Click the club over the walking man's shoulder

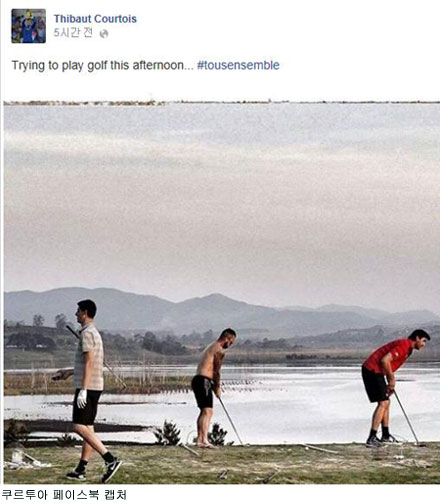(96, 357)
